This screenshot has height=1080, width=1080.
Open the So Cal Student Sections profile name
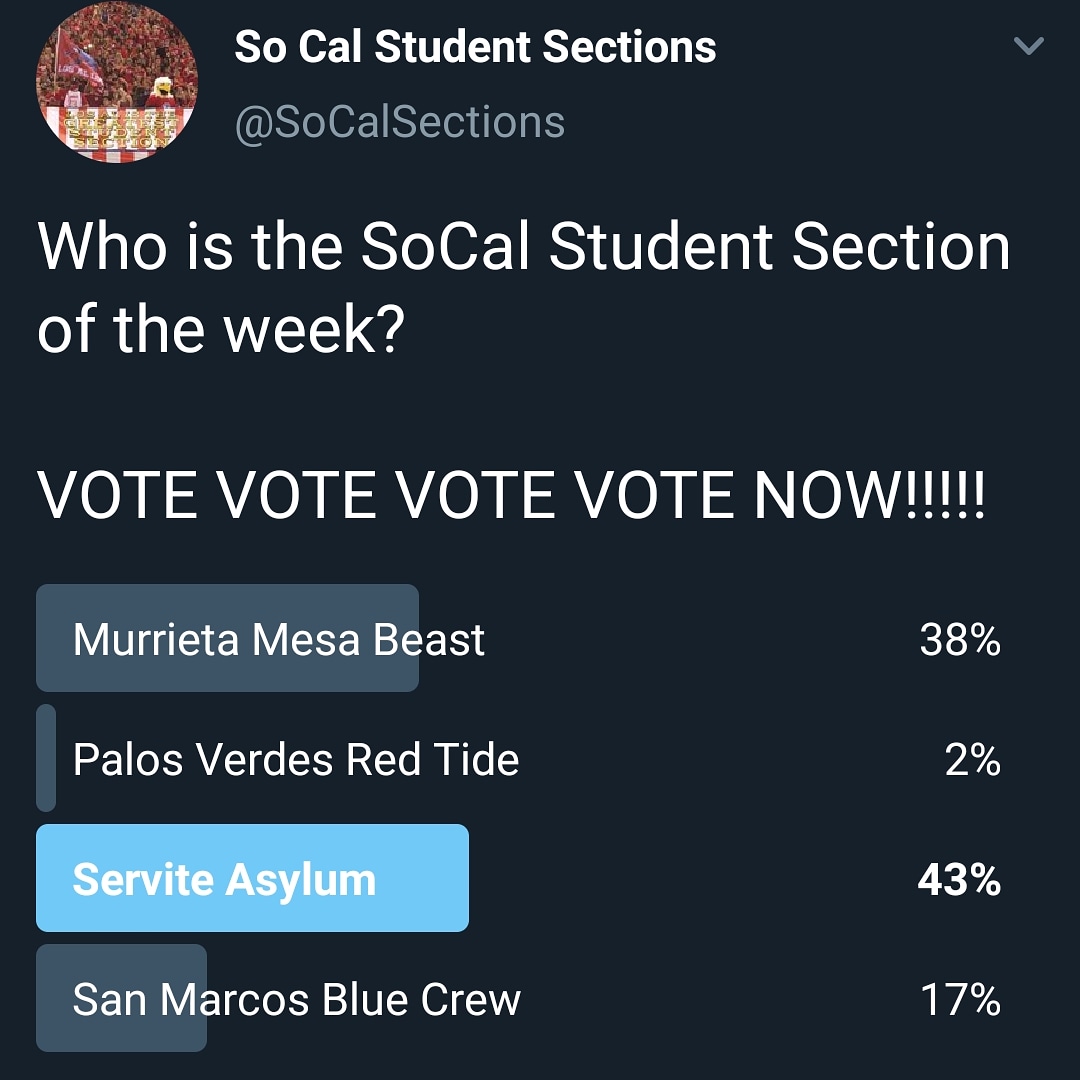pyautogui.click(x=476, y=45)
